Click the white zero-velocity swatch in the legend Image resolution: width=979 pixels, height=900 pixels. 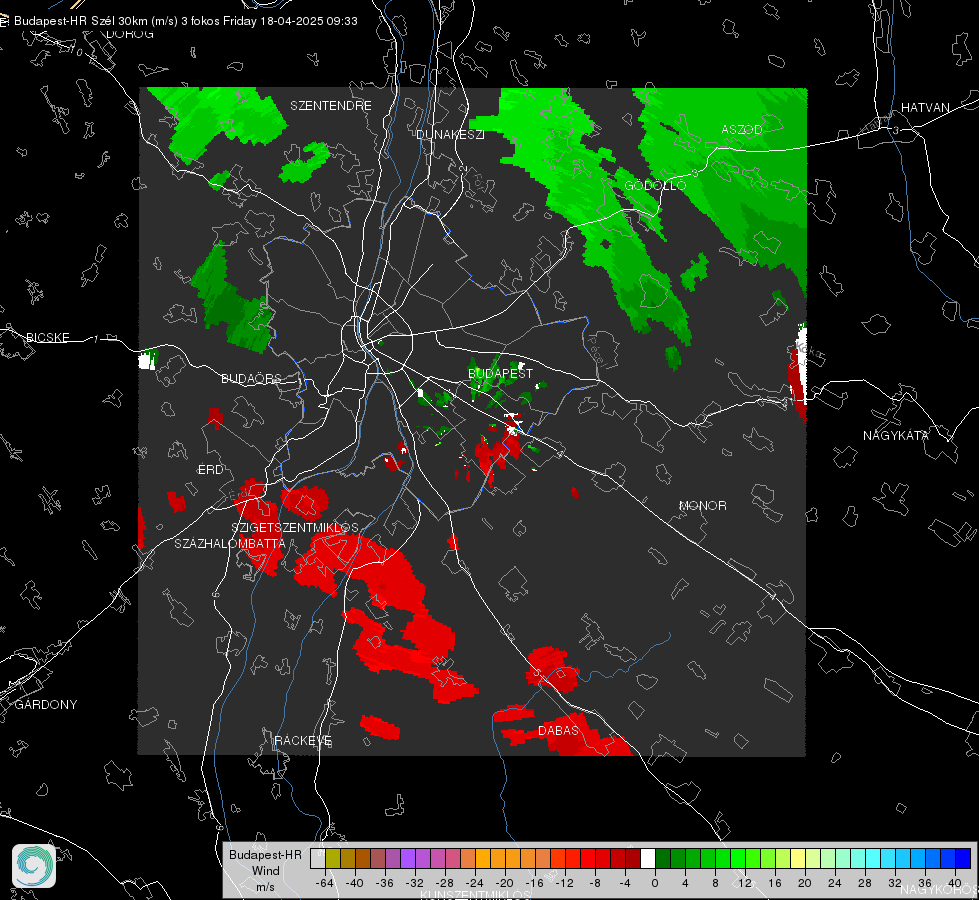point(648,859)
